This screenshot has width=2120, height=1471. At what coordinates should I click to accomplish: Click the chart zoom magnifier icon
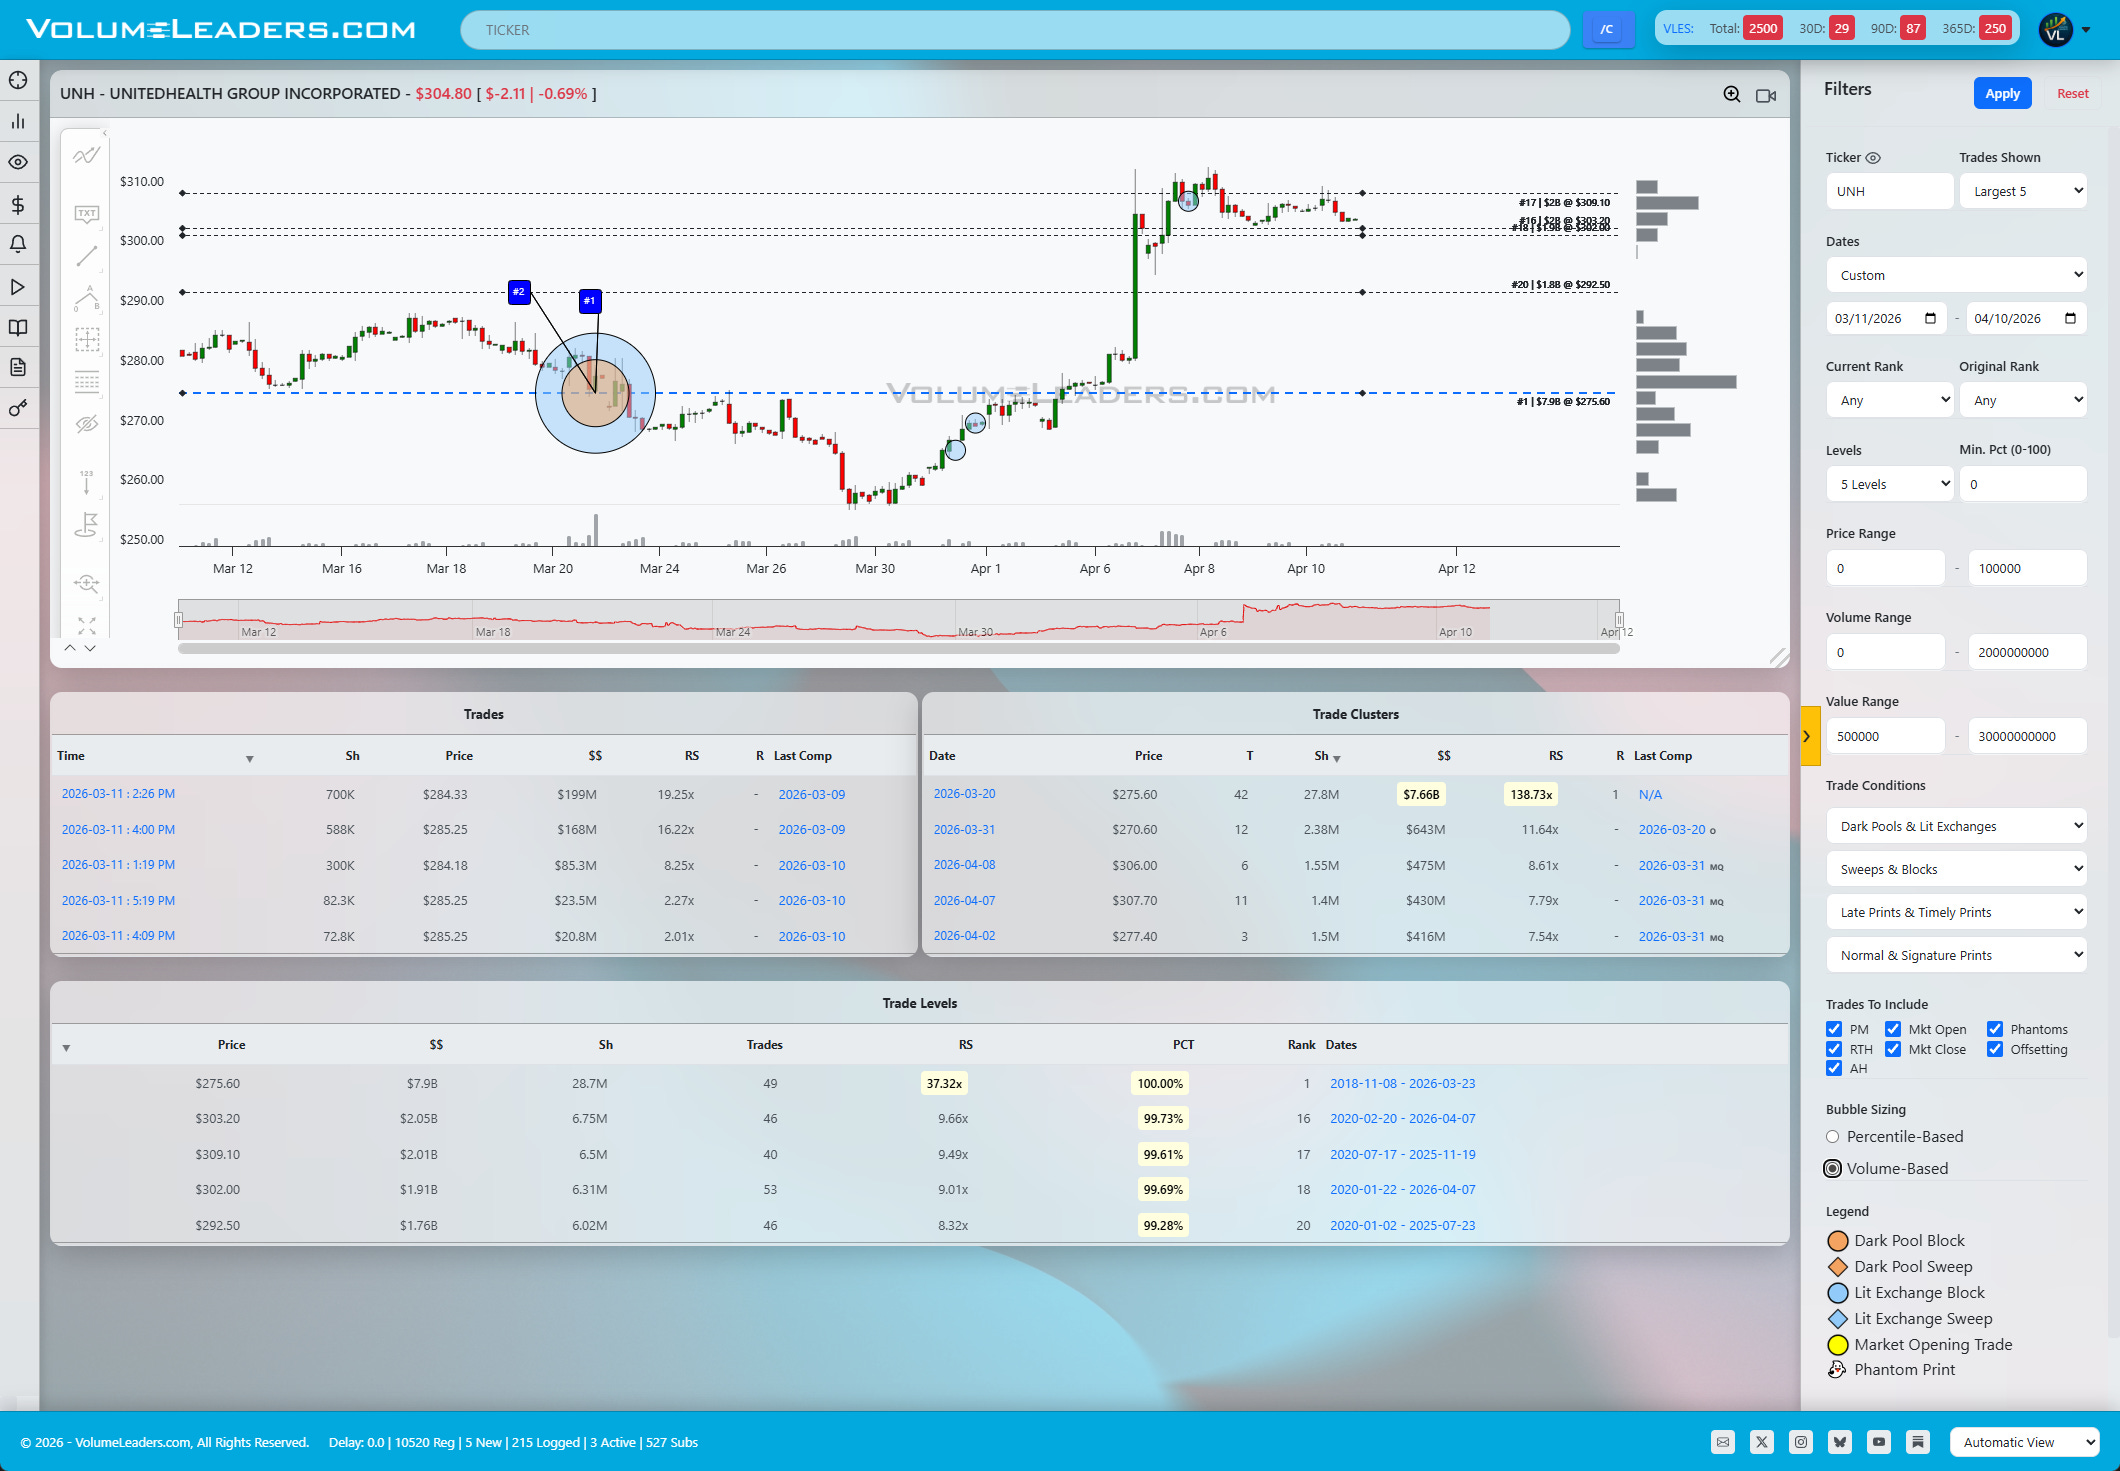click(x=1732, y=94)
